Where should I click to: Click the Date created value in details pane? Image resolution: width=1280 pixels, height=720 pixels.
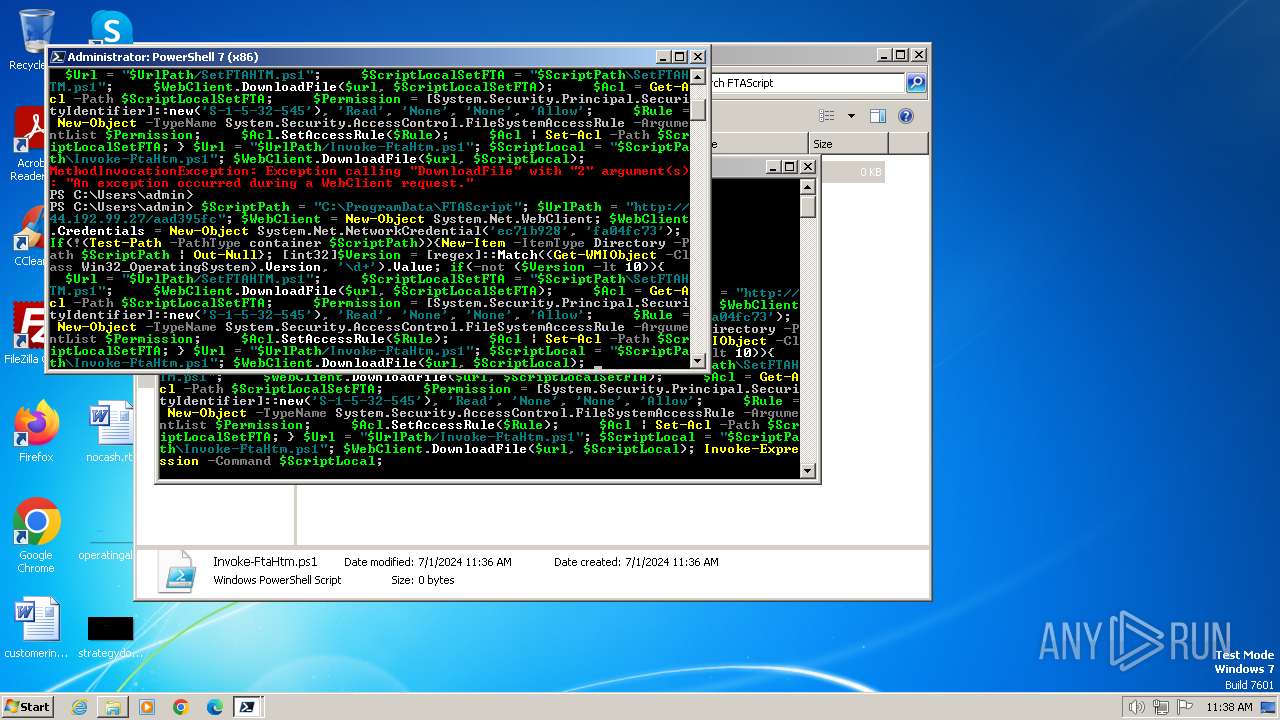point(672,562)
